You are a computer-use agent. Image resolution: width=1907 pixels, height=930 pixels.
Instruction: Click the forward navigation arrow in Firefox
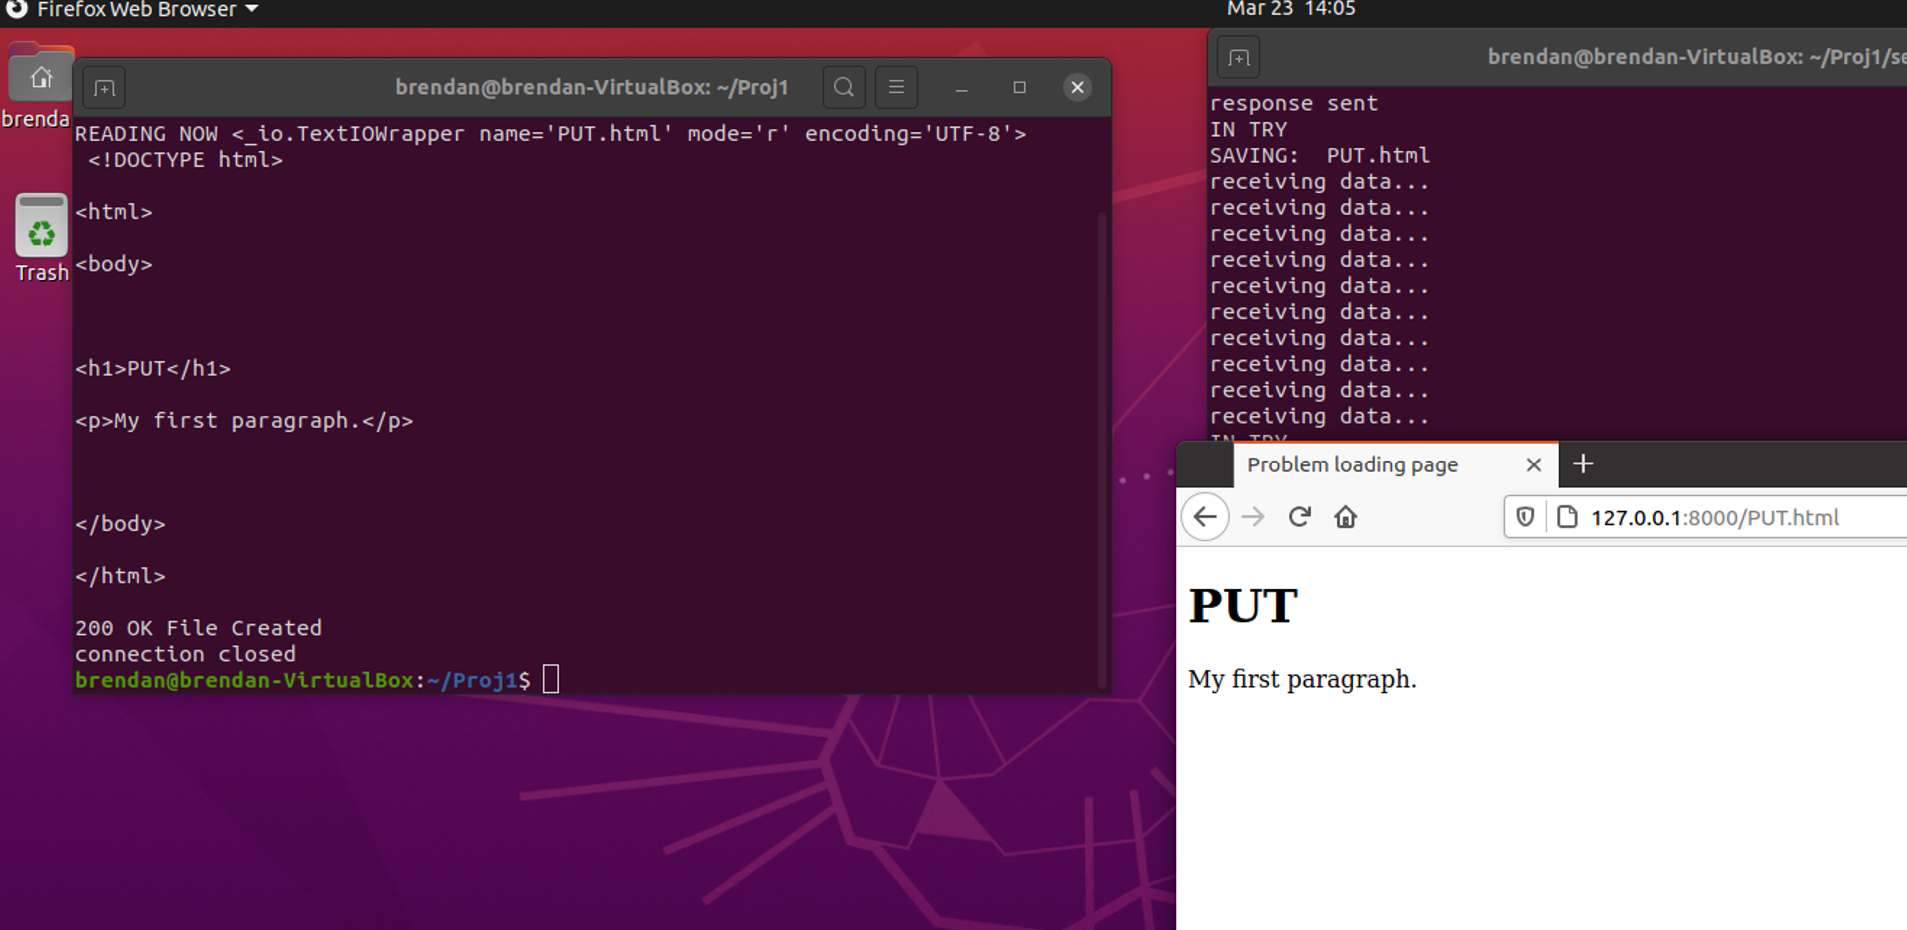[1252, 517]
